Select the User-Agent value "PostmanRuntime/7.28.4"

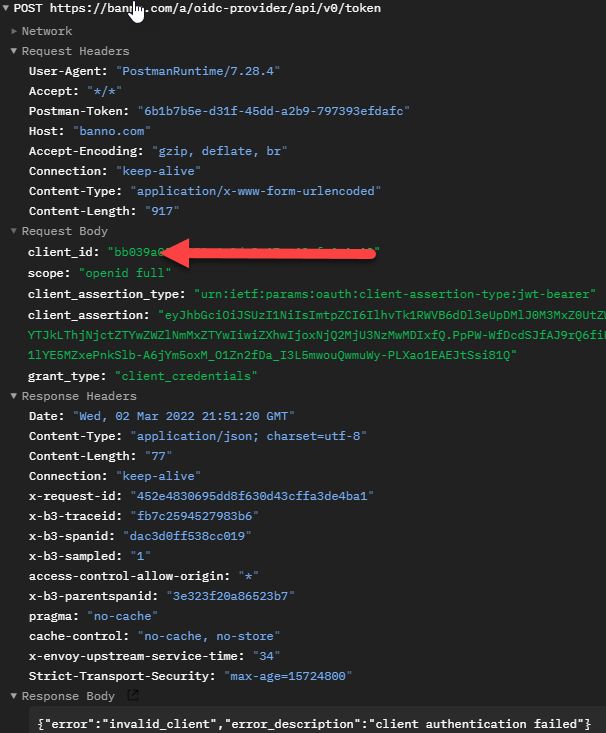tap(198, 71)
